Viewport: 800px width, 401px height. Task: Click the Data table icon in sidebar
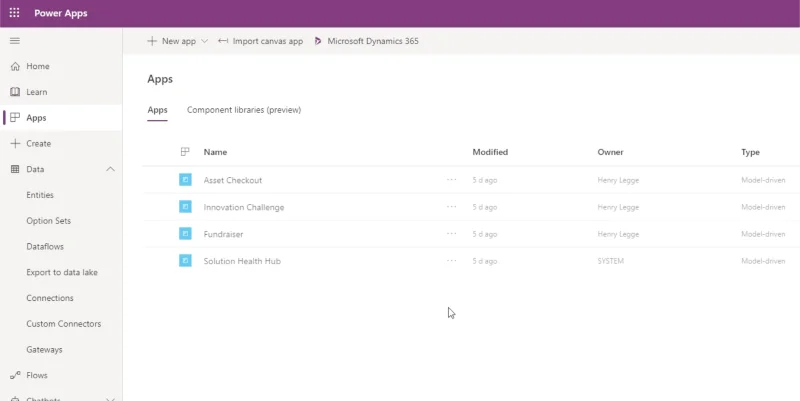tap(15, 169)
